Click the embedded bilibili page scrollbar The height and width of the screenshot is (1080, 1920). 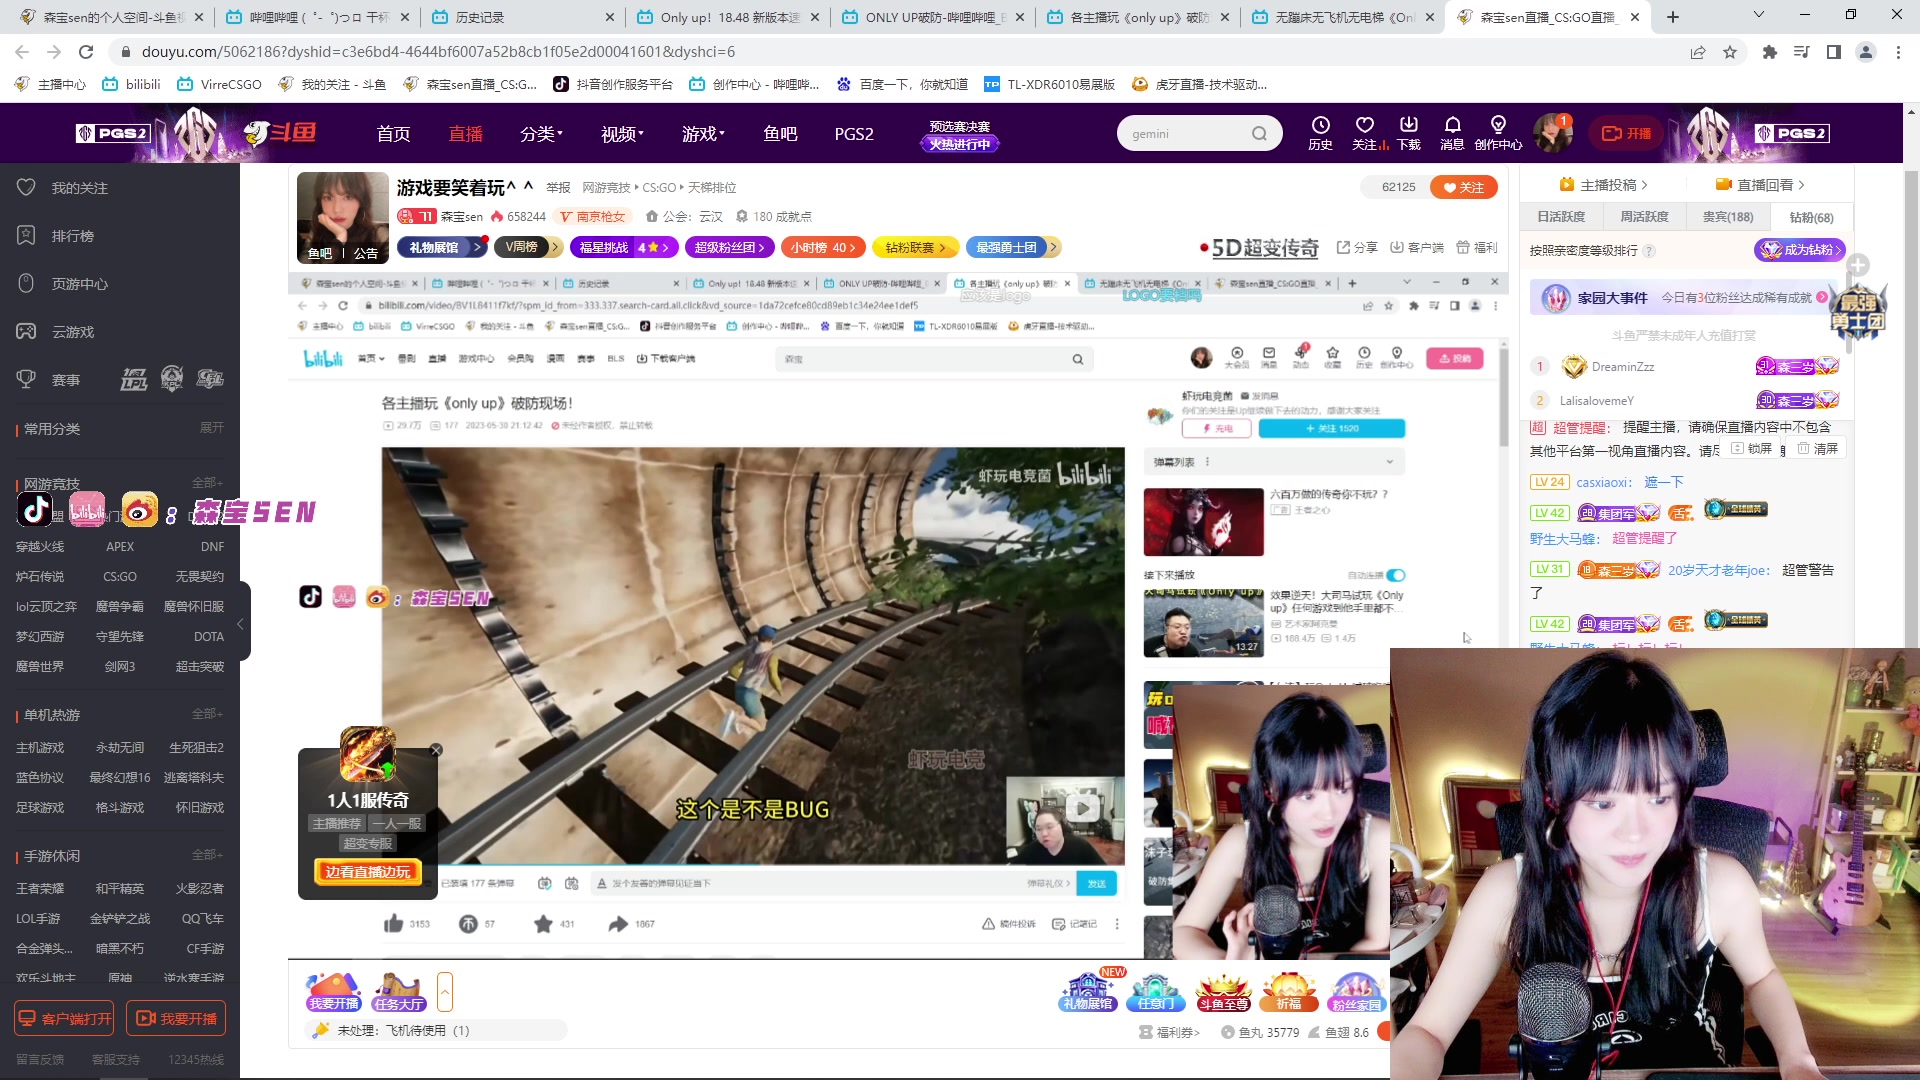[1502, 398]
